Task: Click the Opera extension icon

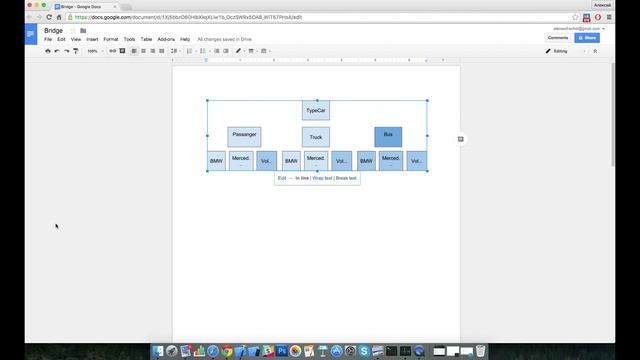Action: tap(598, 17)
